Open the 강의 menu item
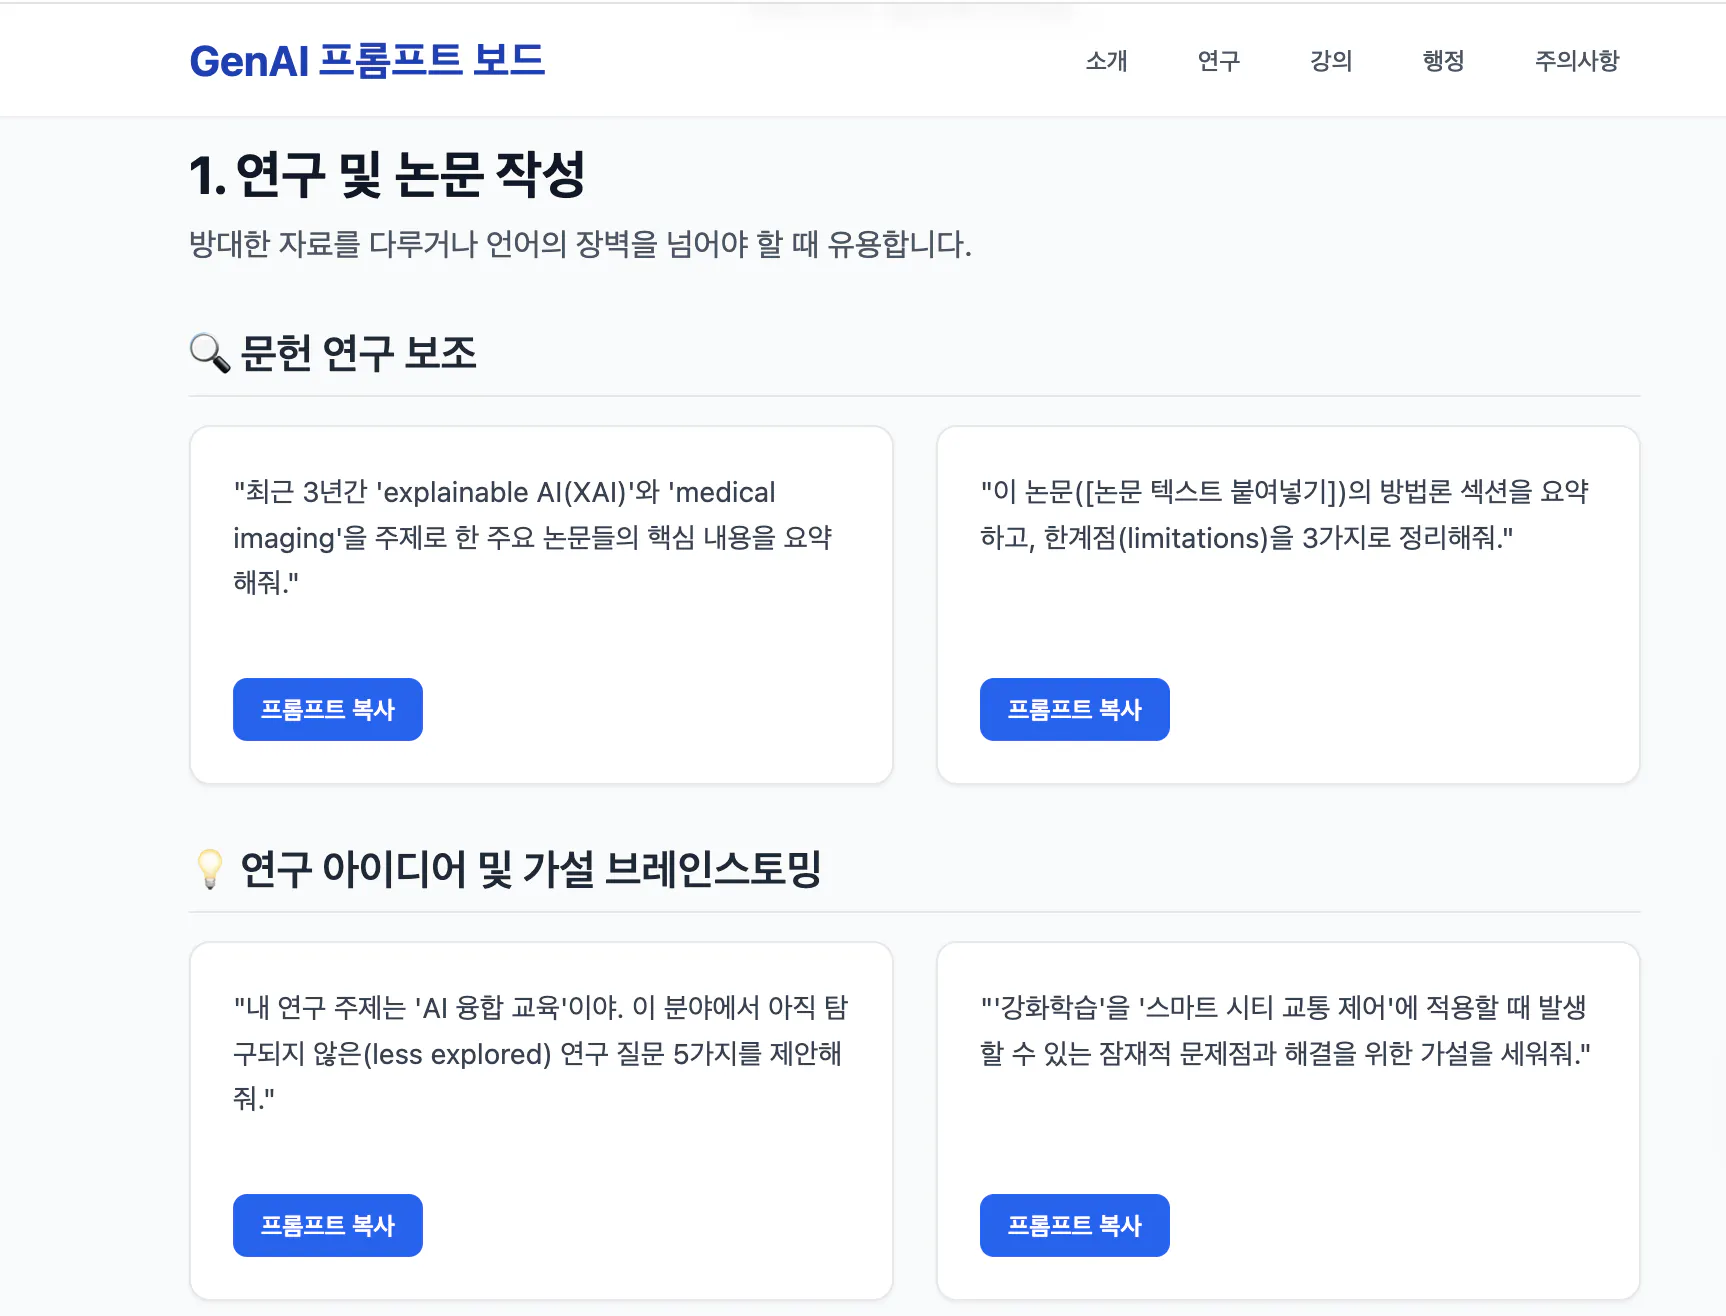 (1330, 61)
